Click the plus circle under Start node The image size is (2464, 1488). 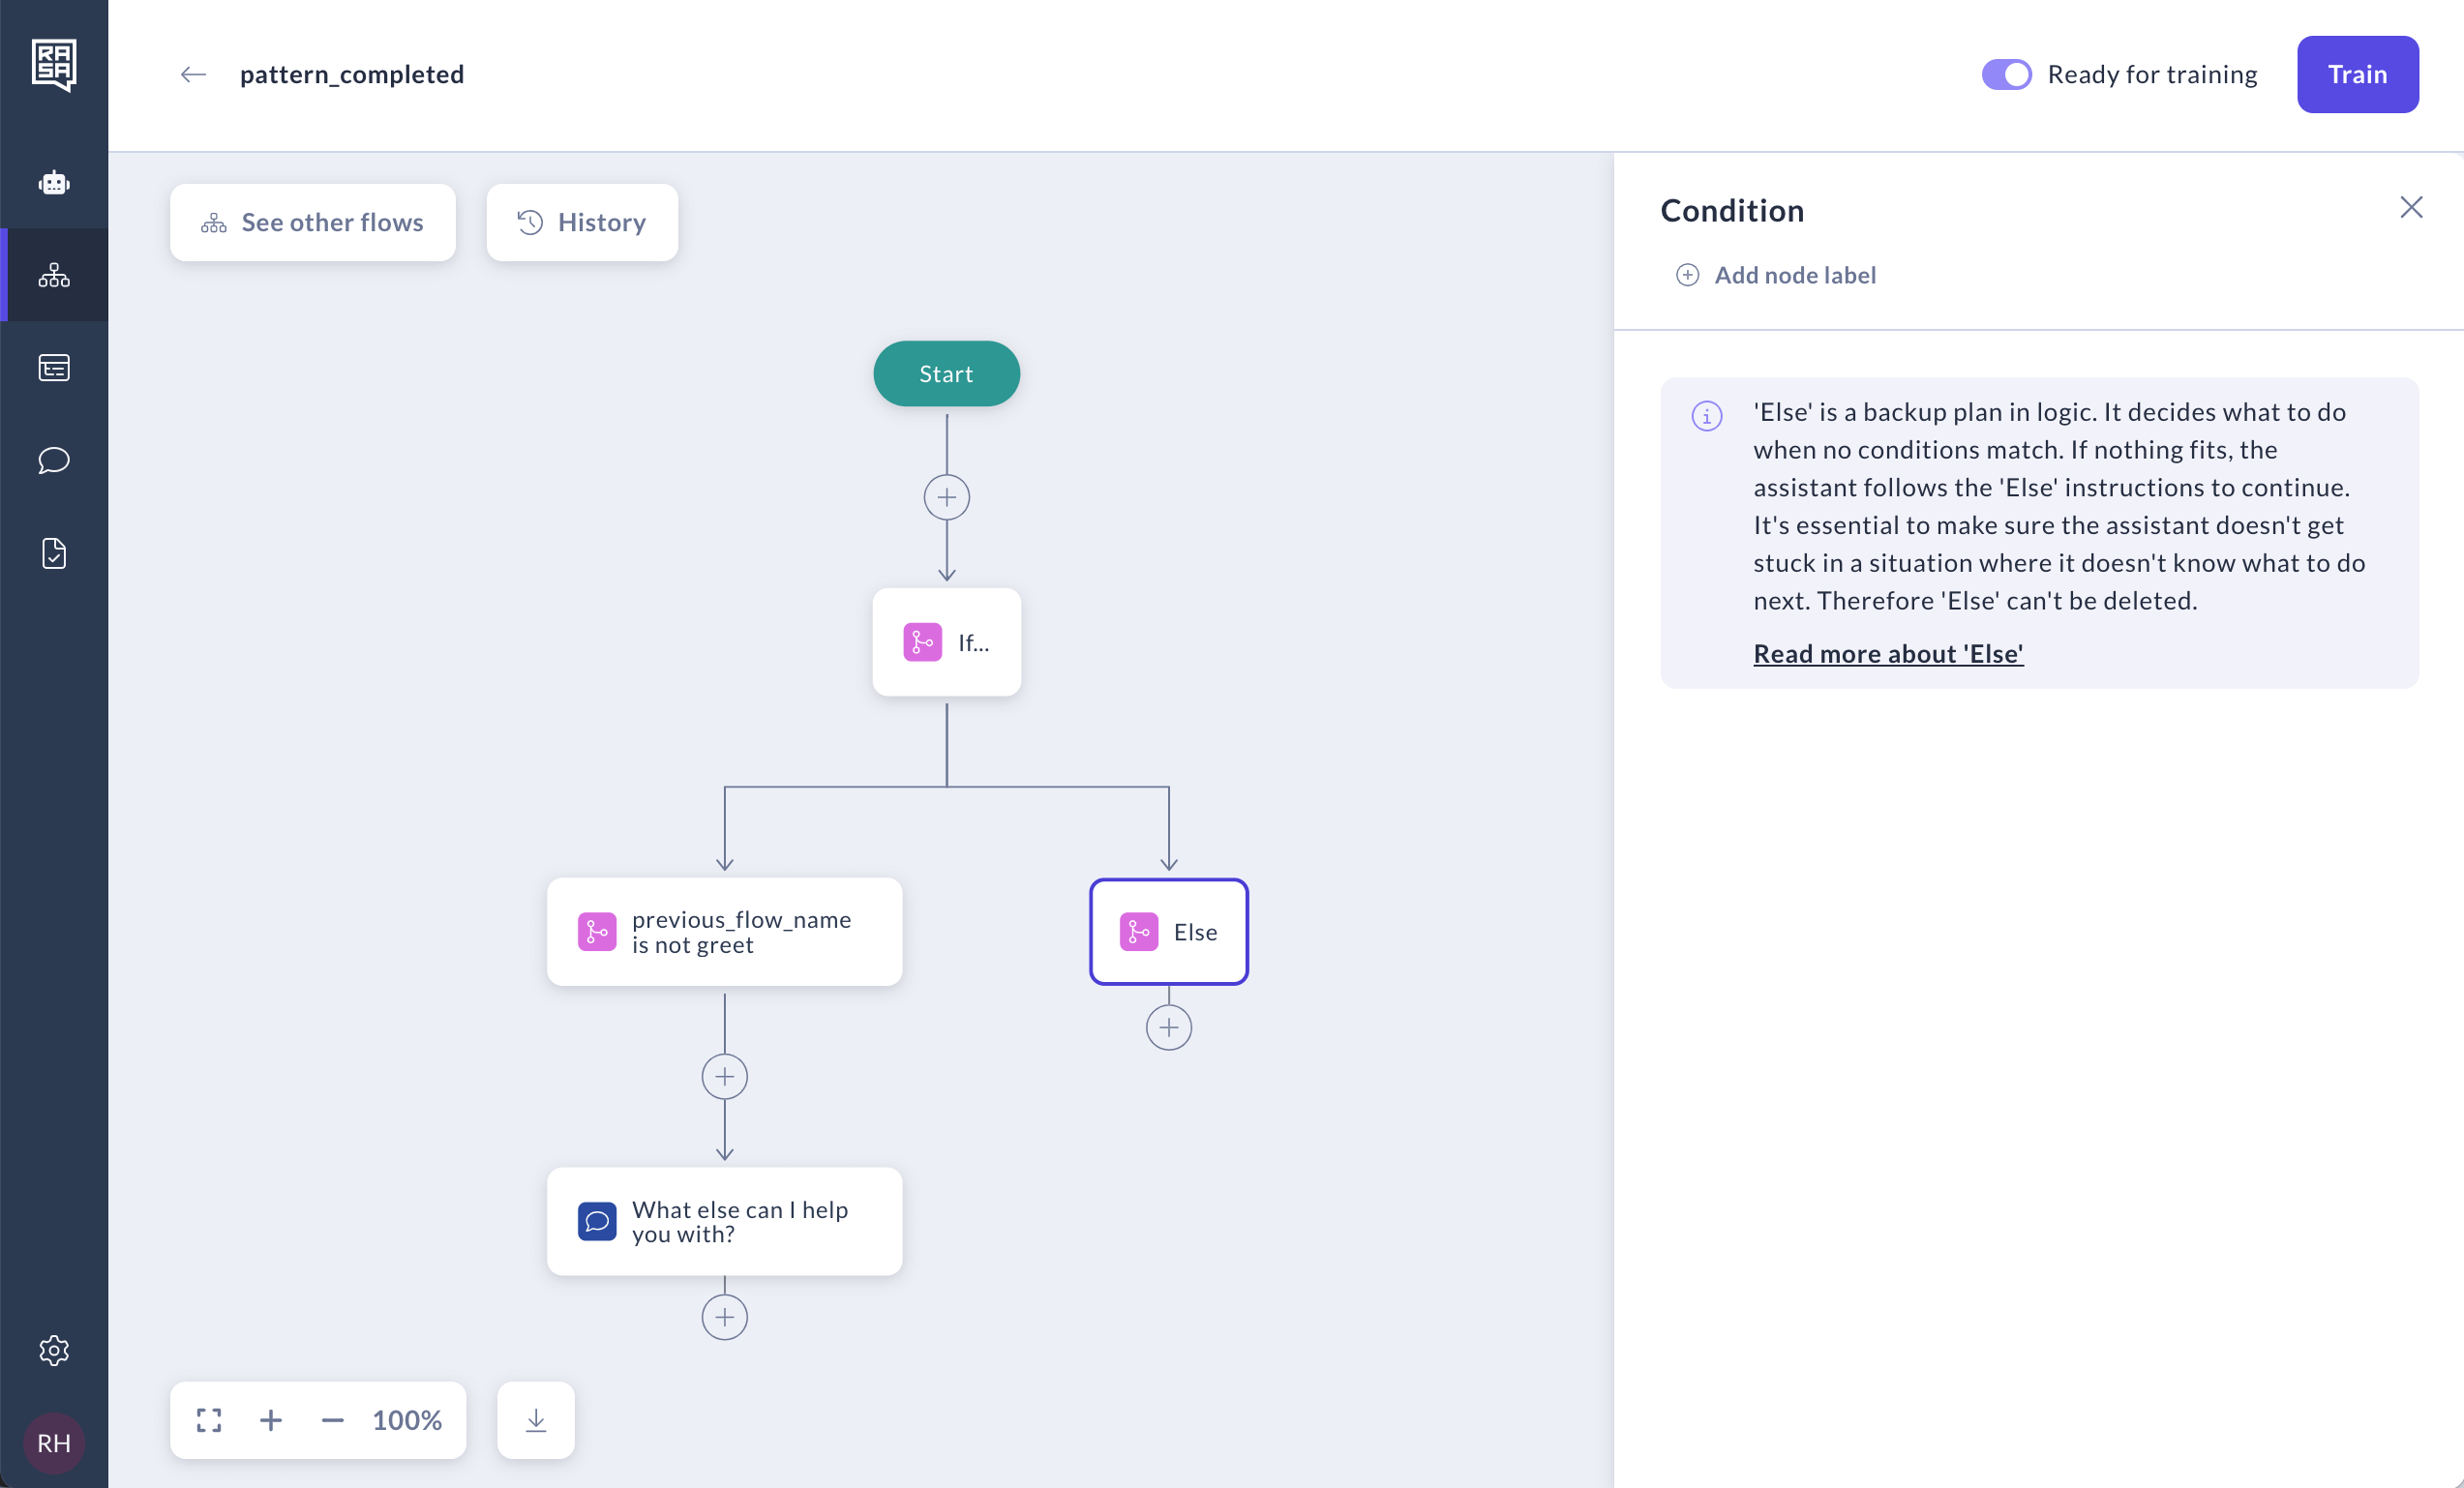[946, 497]
